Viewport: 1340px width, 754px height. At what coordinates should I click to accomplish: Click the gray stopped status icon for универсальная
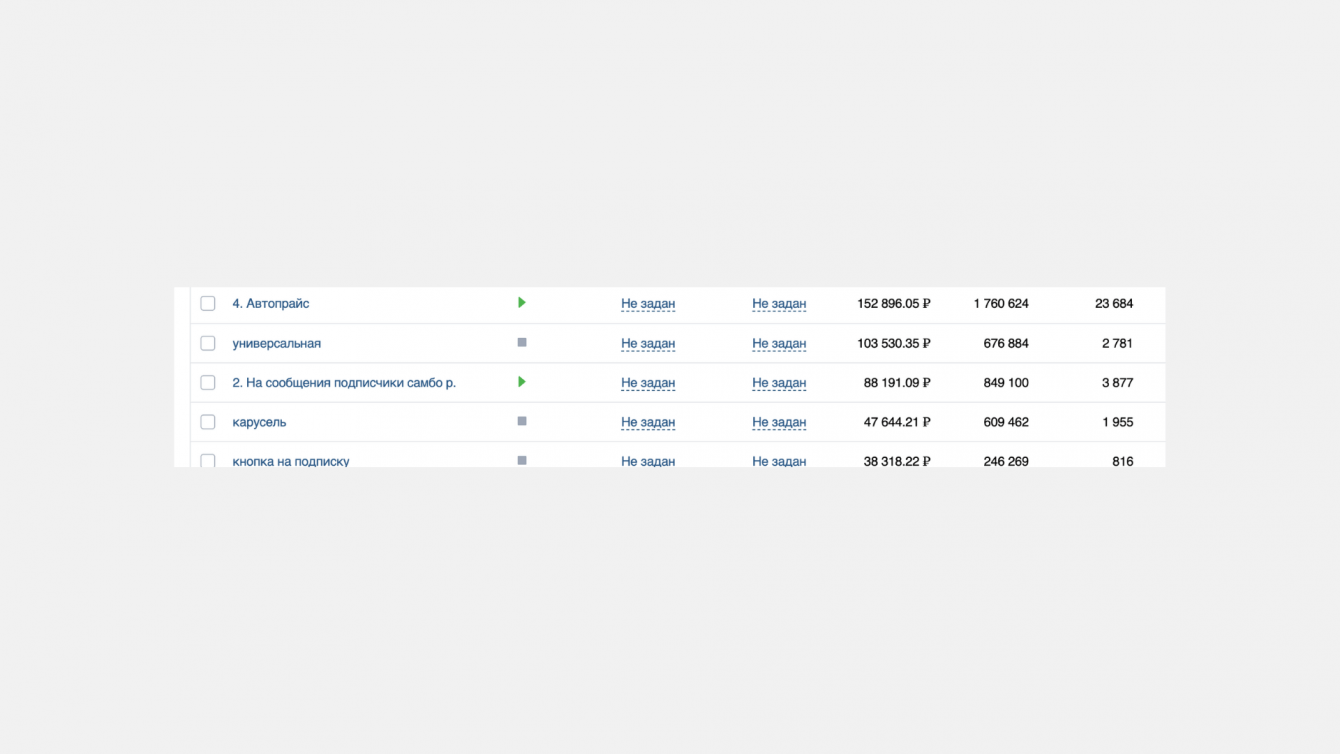521,343
